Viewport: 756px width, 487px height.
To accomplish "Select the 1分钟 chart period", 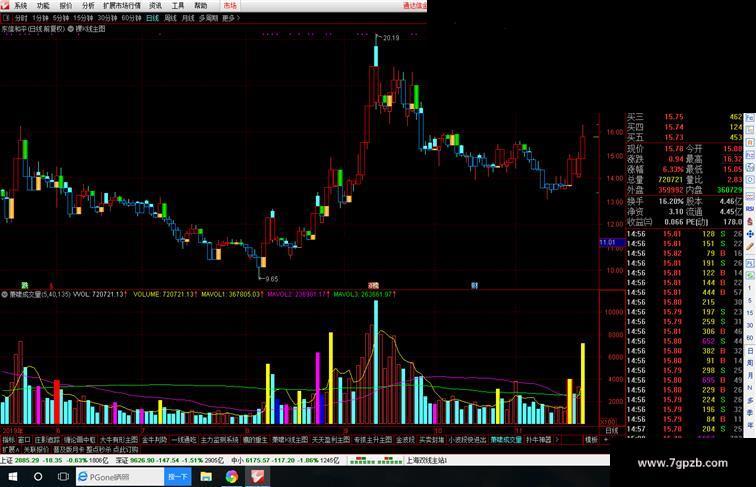I will (40, 18).
